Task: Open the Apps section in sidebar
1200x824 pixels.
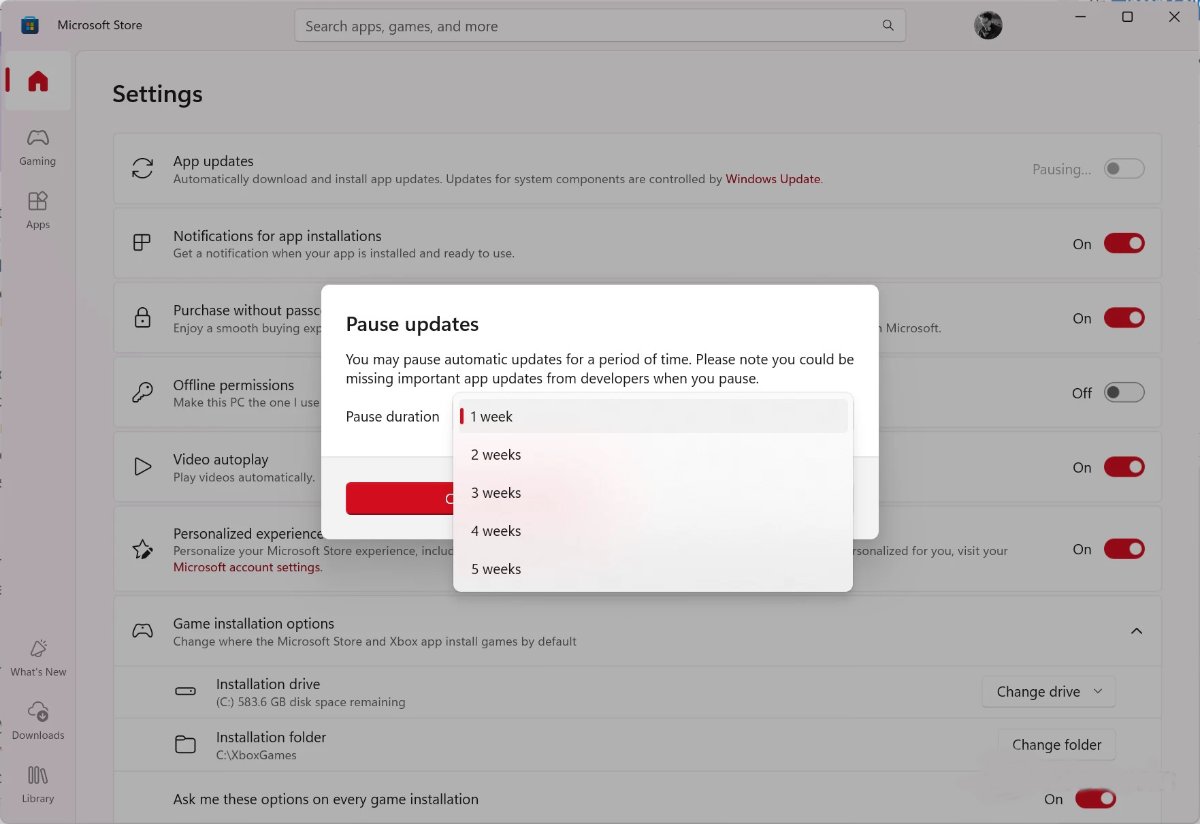Action: click(38, 211)
